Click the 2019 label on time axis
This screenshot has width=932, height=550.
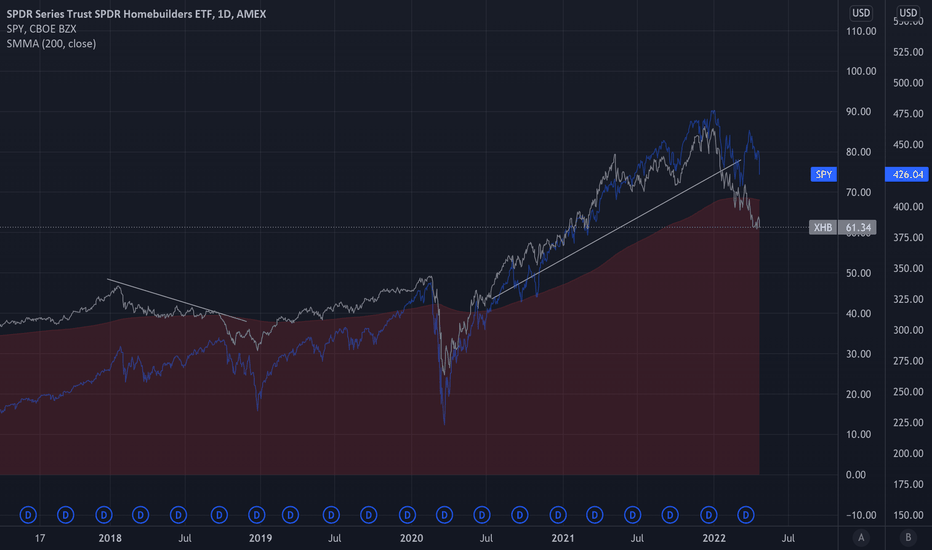[260, 538]
